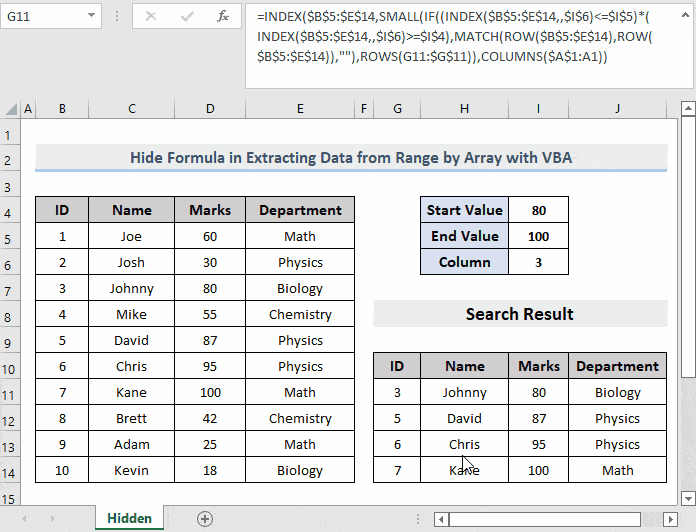Add a new sheet with plus icon
Image resolution: width=696 pixels, height=532 pixels.
click(205, 518)
